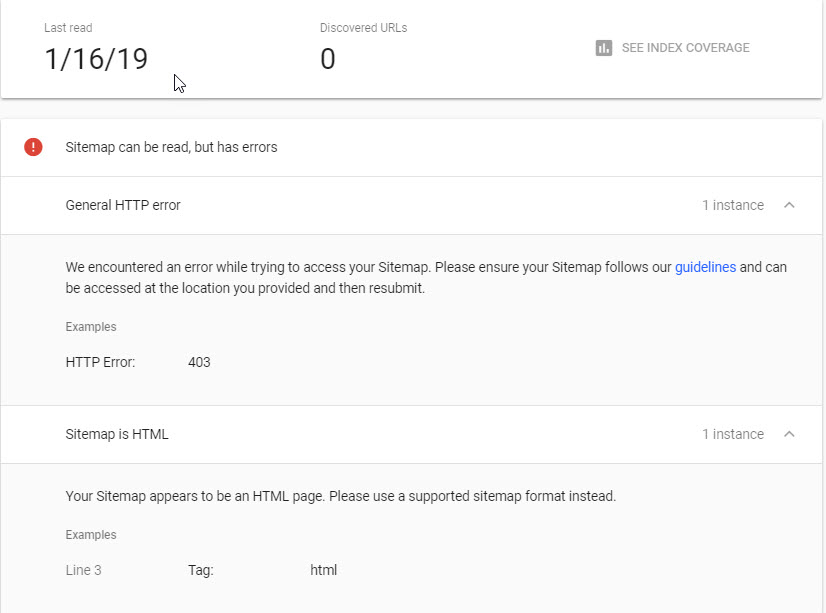
Task: Collapse the Sitemap is HTML section chevron
Action: 789,434
